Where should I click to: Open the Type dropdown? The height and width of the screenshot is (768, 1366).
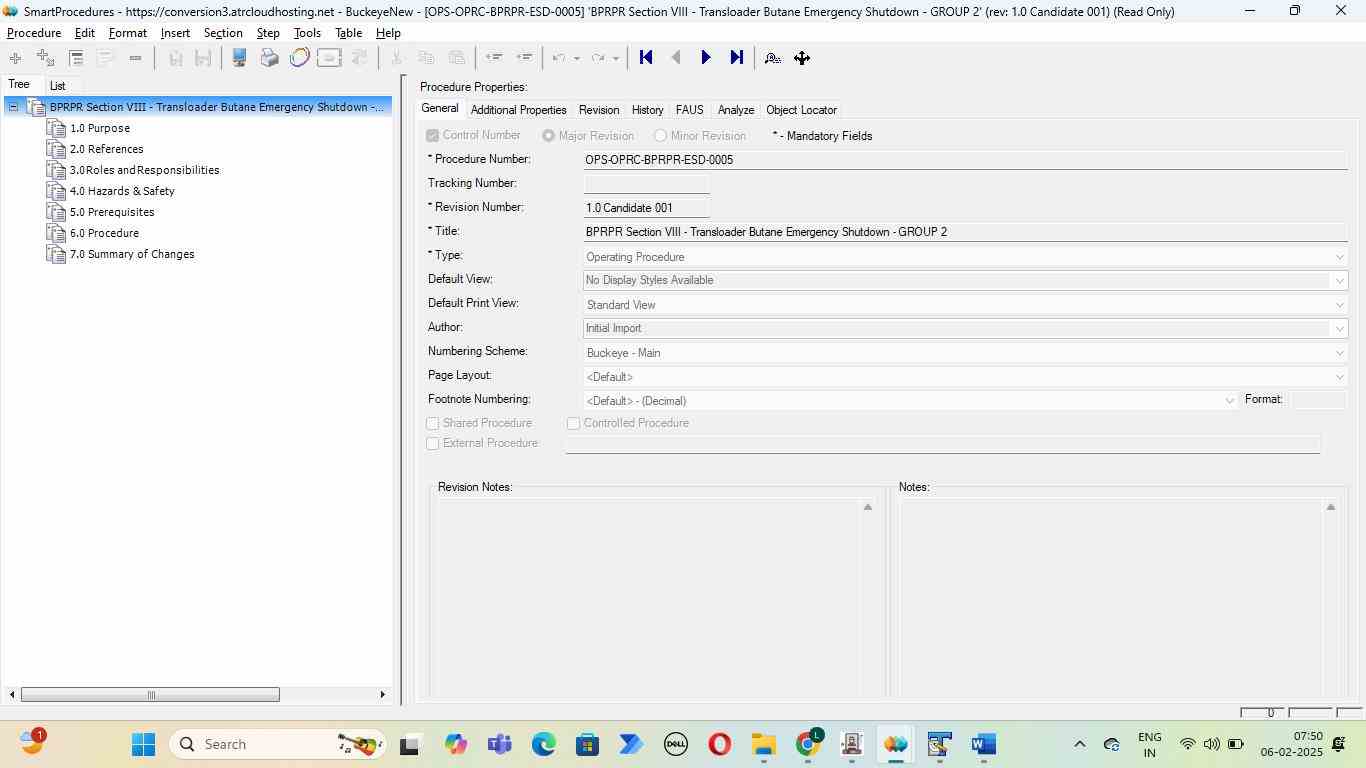pos(1340,257)
